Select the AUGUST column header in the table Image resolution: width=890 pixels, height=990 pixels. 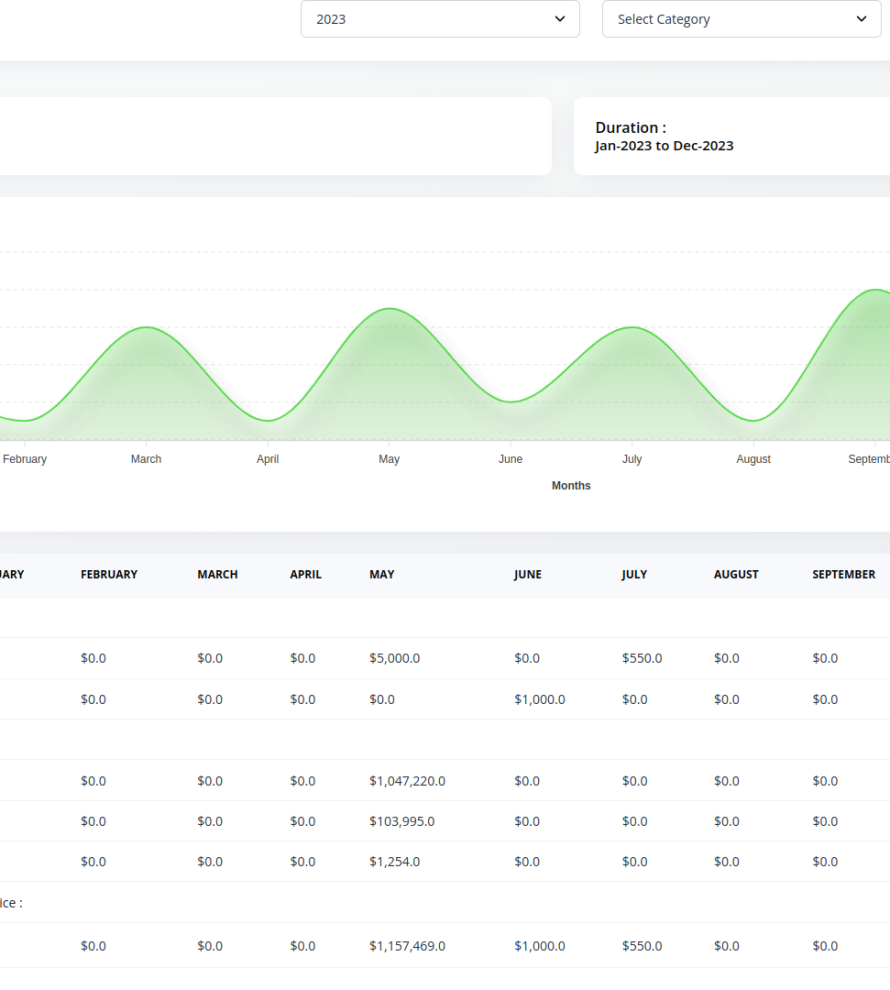(x=736, y=575)
